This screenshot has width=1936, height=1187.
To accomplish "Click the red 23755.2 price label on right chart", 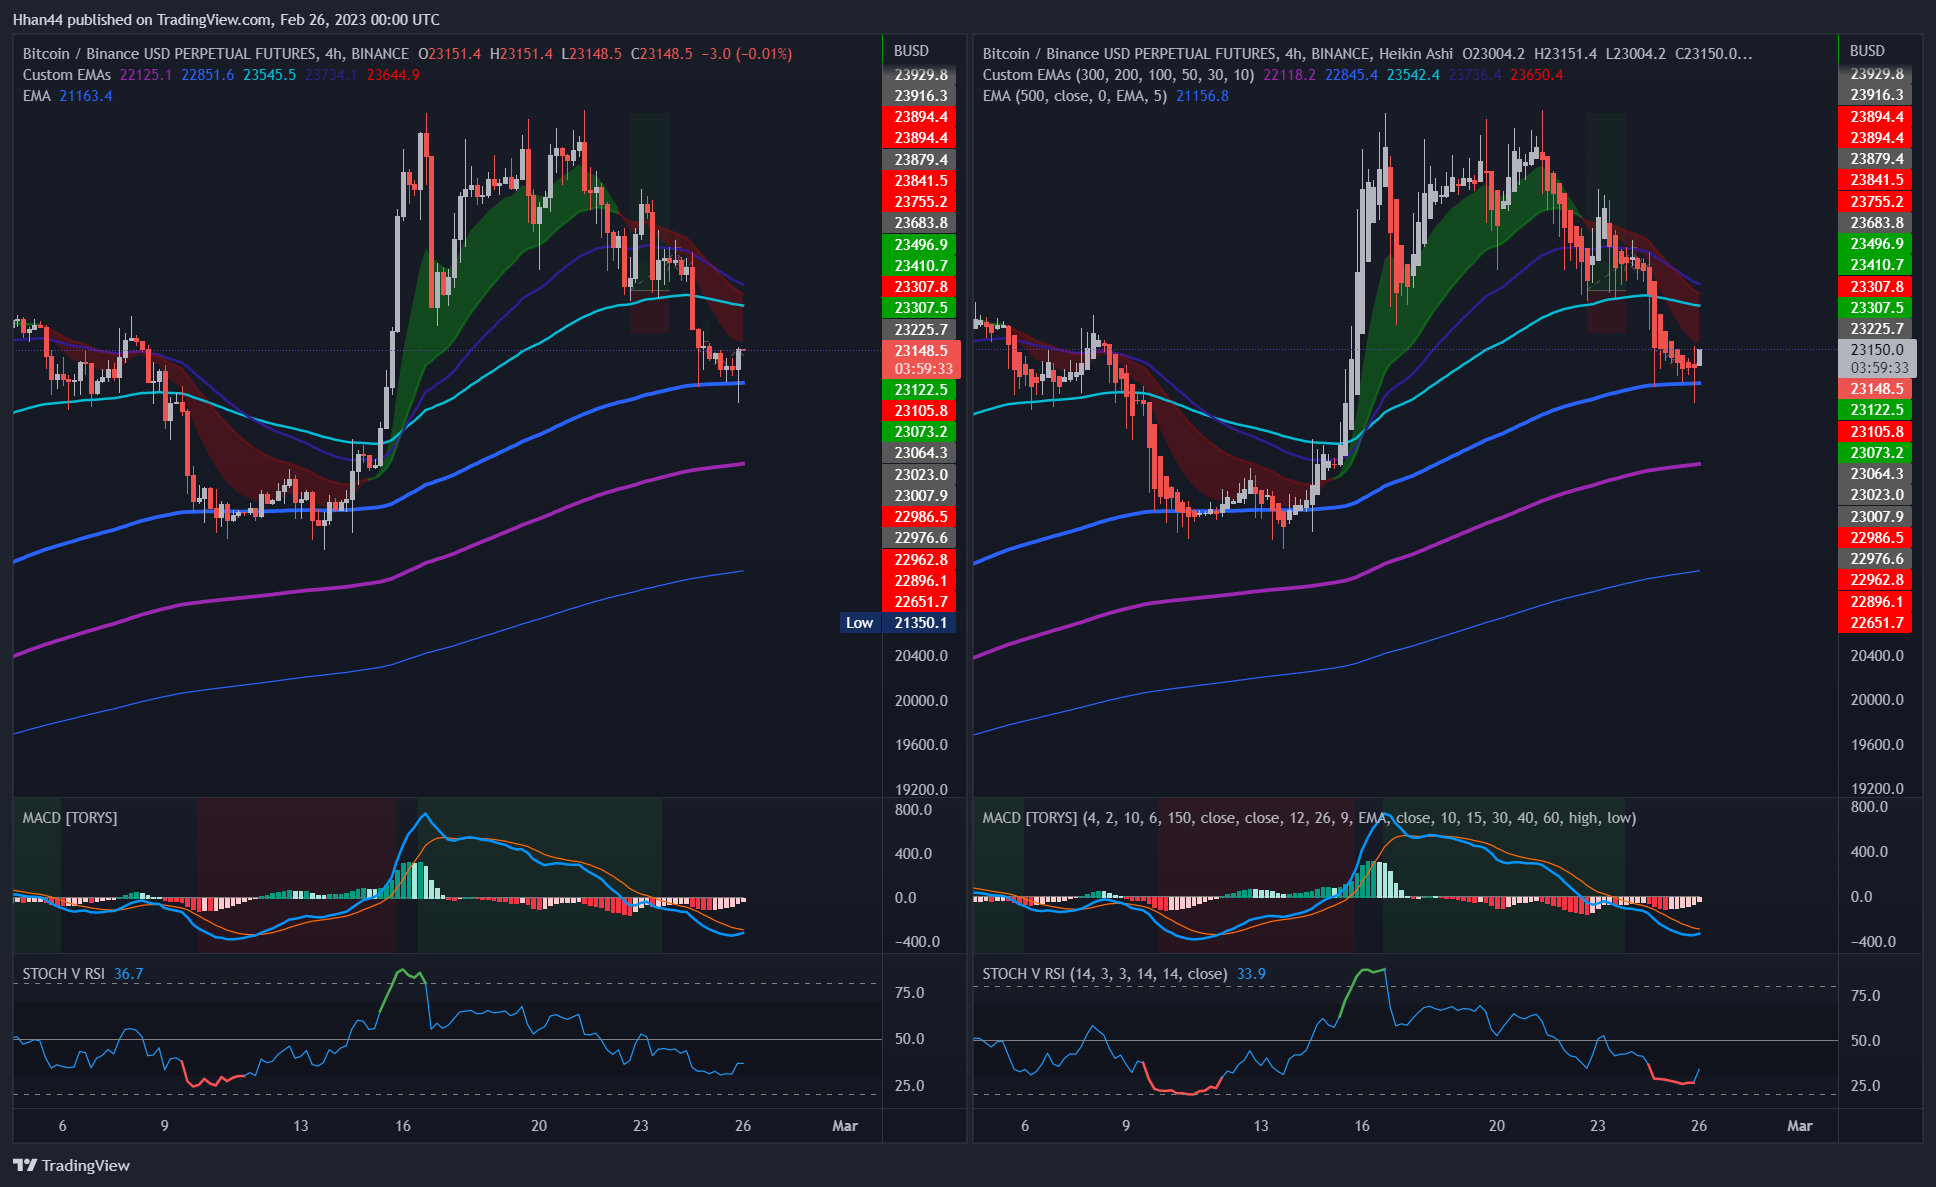I will pyautogui.click(x=1876, y=201).
